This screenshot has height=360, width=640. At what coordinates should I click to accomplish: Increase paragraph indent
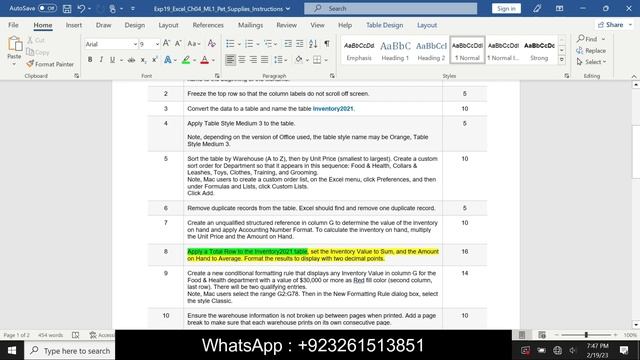click(300, 44)
